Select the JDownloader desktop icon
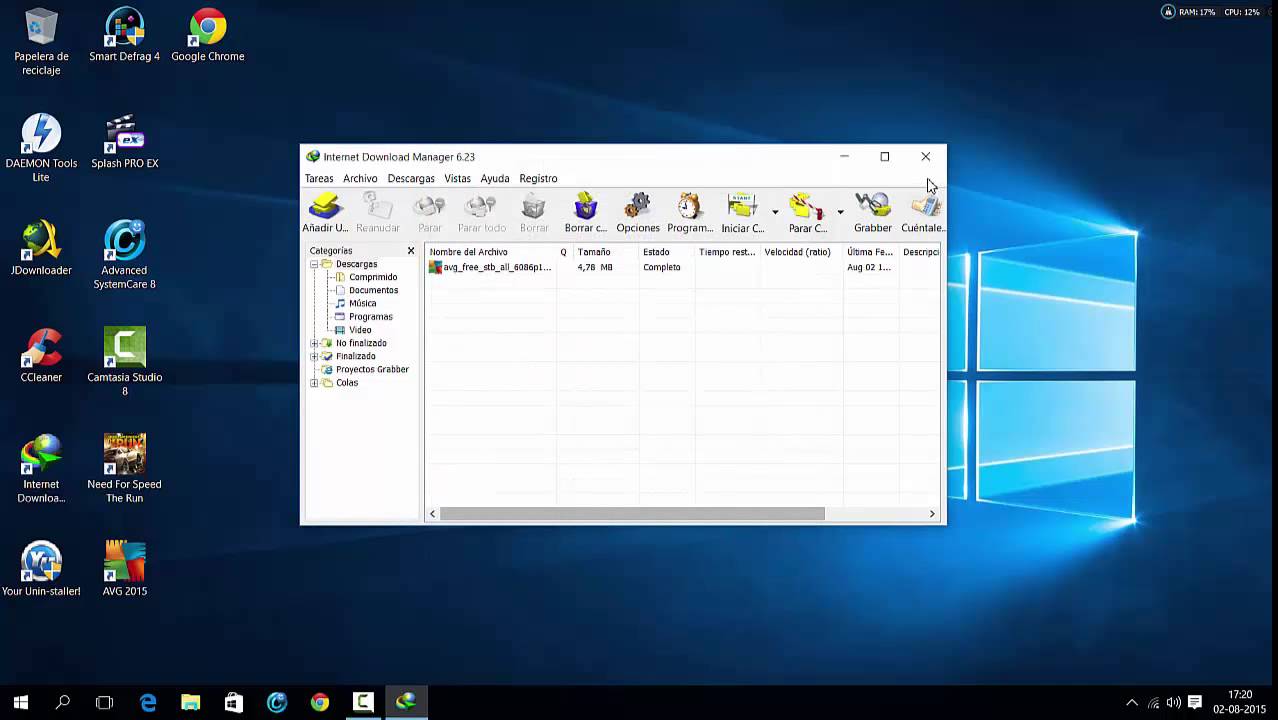The image size is (1278, 720). [41, 249]
